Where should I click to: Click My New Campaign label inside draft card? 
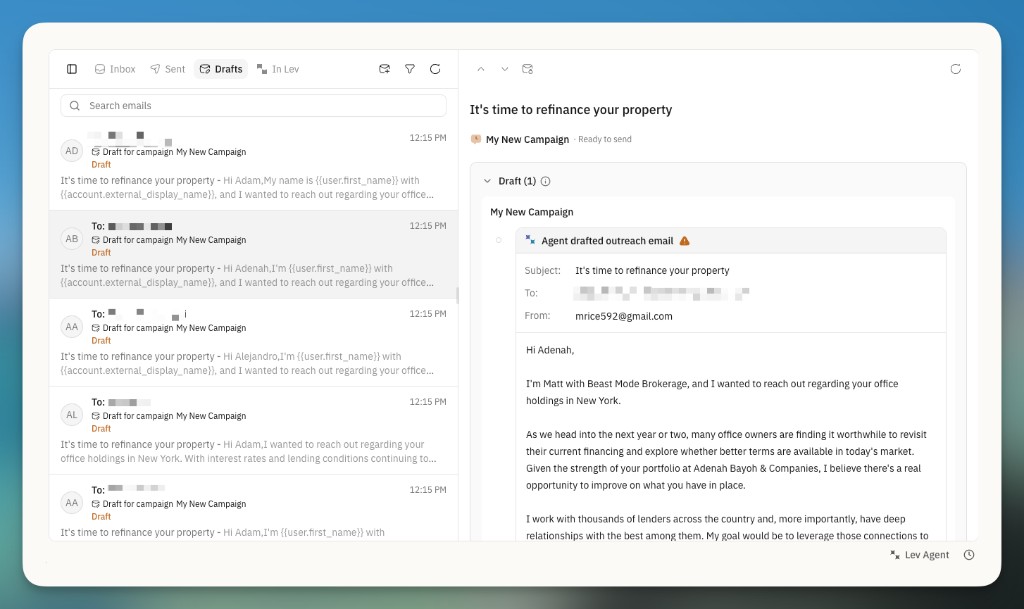pos(532,212)
